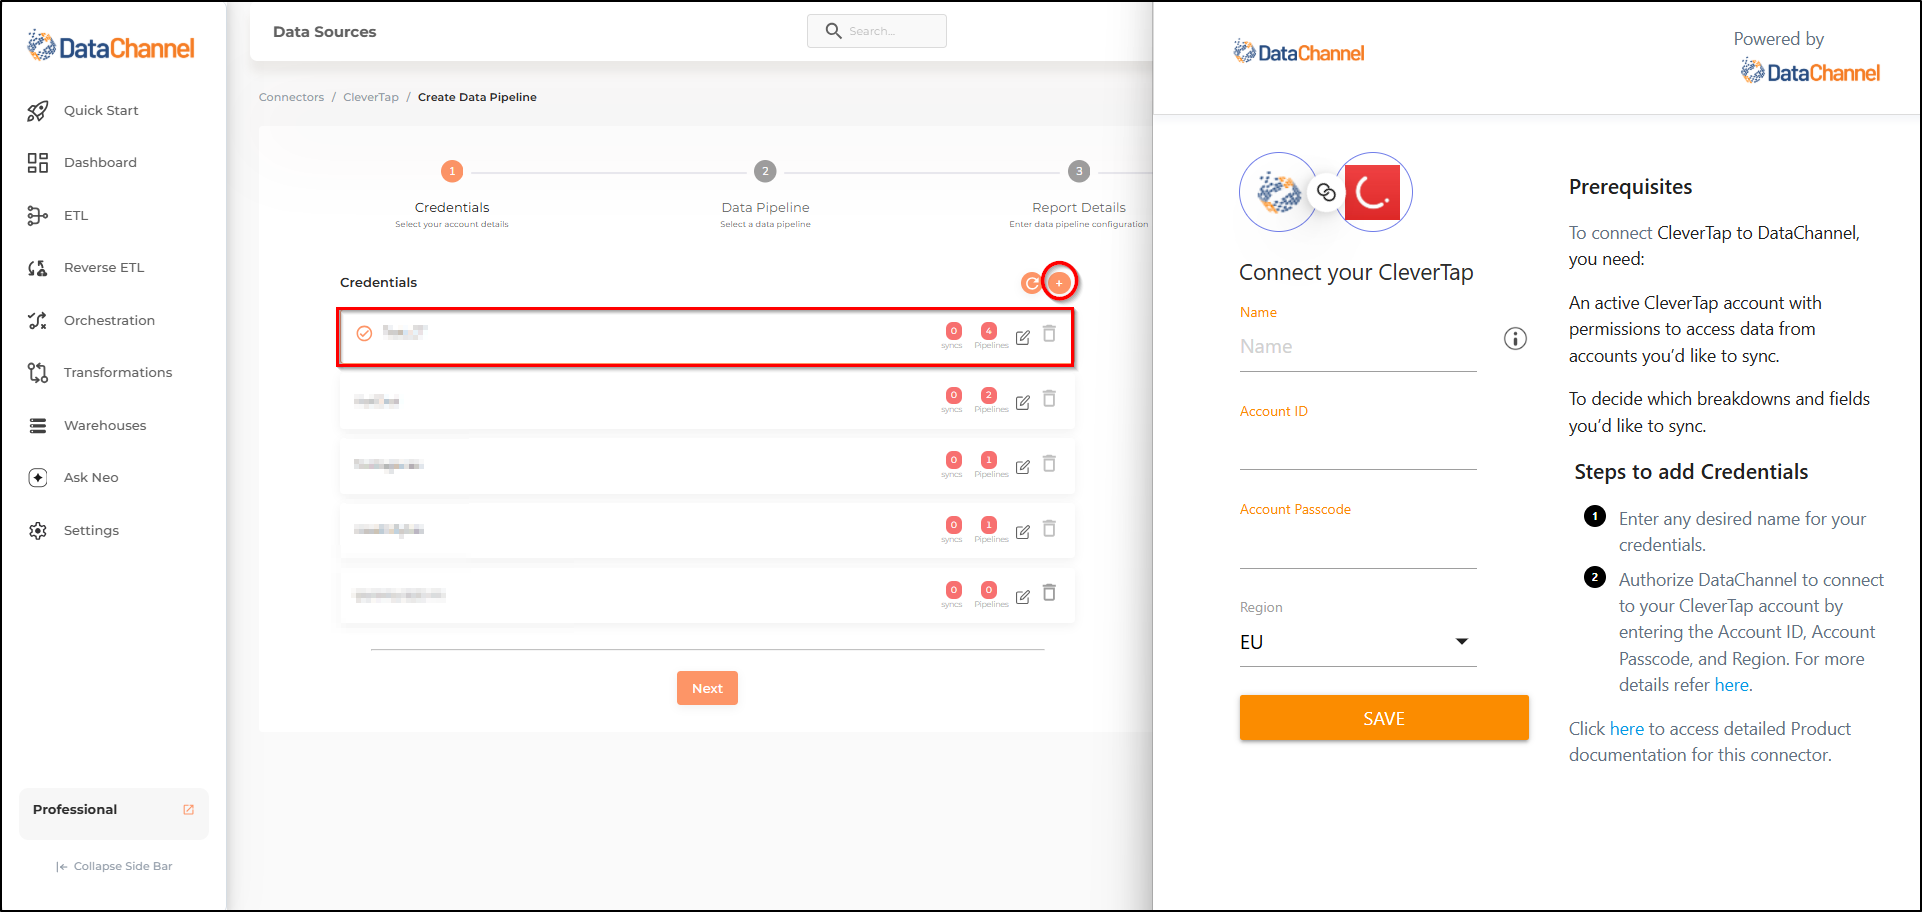Delete the credential with 4 pipelines
The width and height of the screenshot is (1922, 912).
tap(1049, 334)
